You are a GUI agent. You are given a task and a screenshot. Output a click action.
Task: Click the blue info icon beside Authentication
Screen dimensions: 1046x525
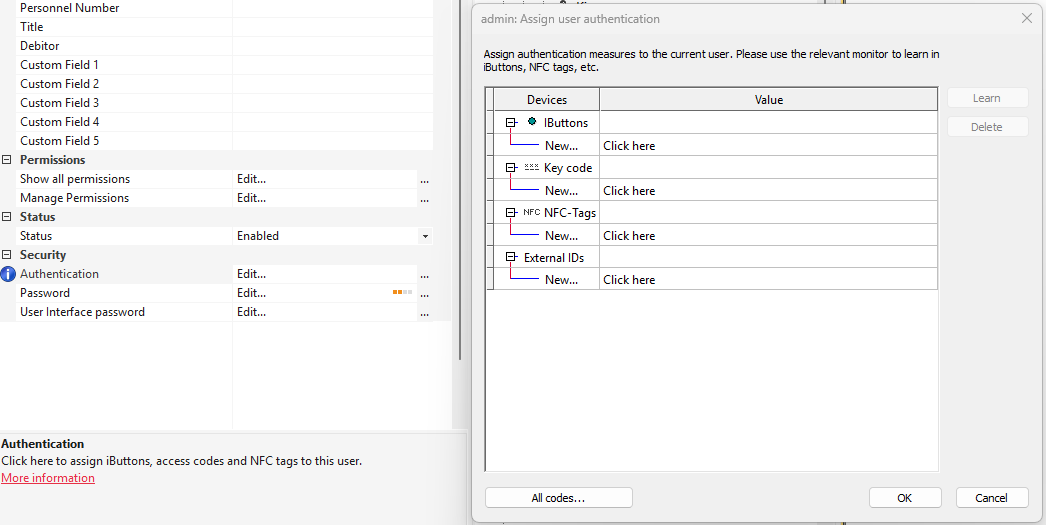[8, 274]
